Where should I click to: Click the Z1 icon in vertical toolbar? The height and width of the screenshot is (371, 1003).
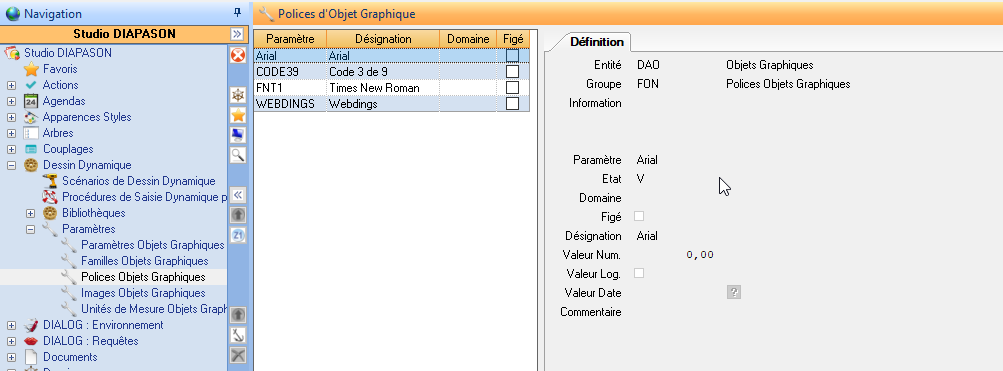point(238,235)
